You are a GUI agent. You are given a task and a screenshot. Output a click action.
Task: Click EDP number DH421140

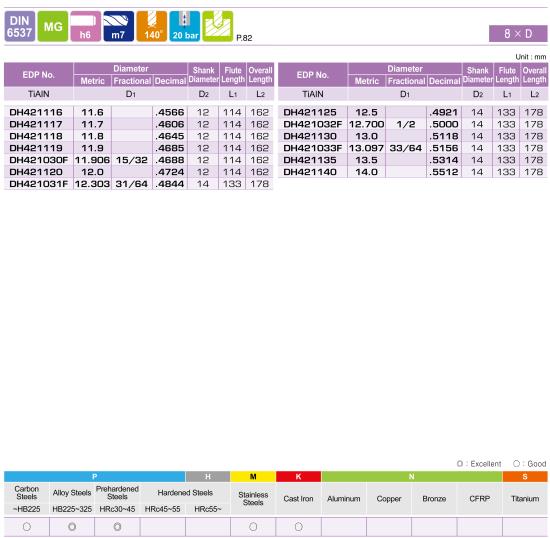(x=310, y=172)
